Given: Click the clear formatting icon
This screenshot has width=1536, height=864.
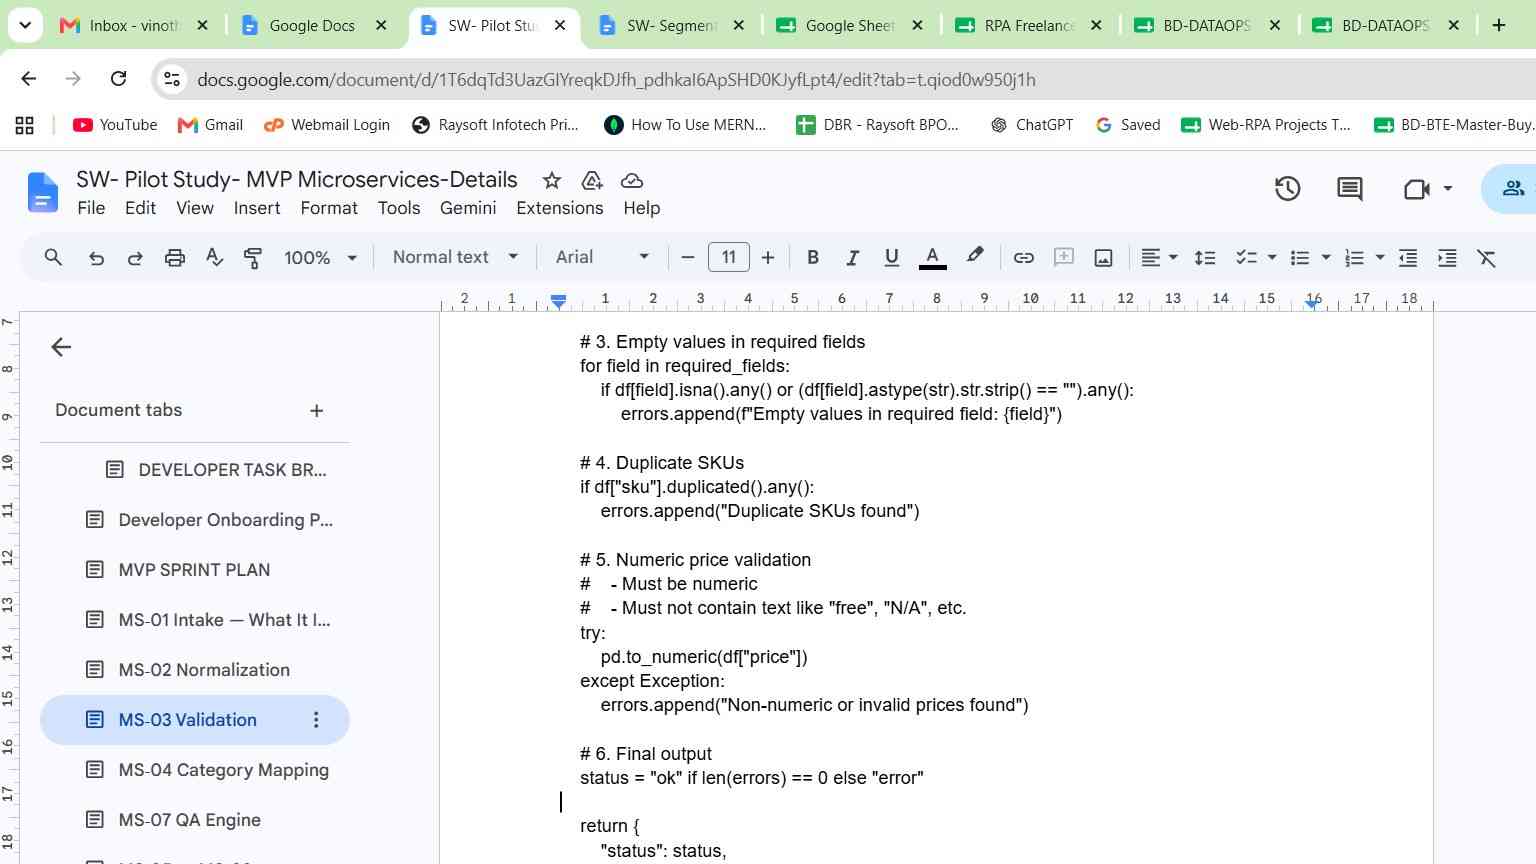Looking at the screenshot, I should pyautogui.click(x=1487, y=258).
